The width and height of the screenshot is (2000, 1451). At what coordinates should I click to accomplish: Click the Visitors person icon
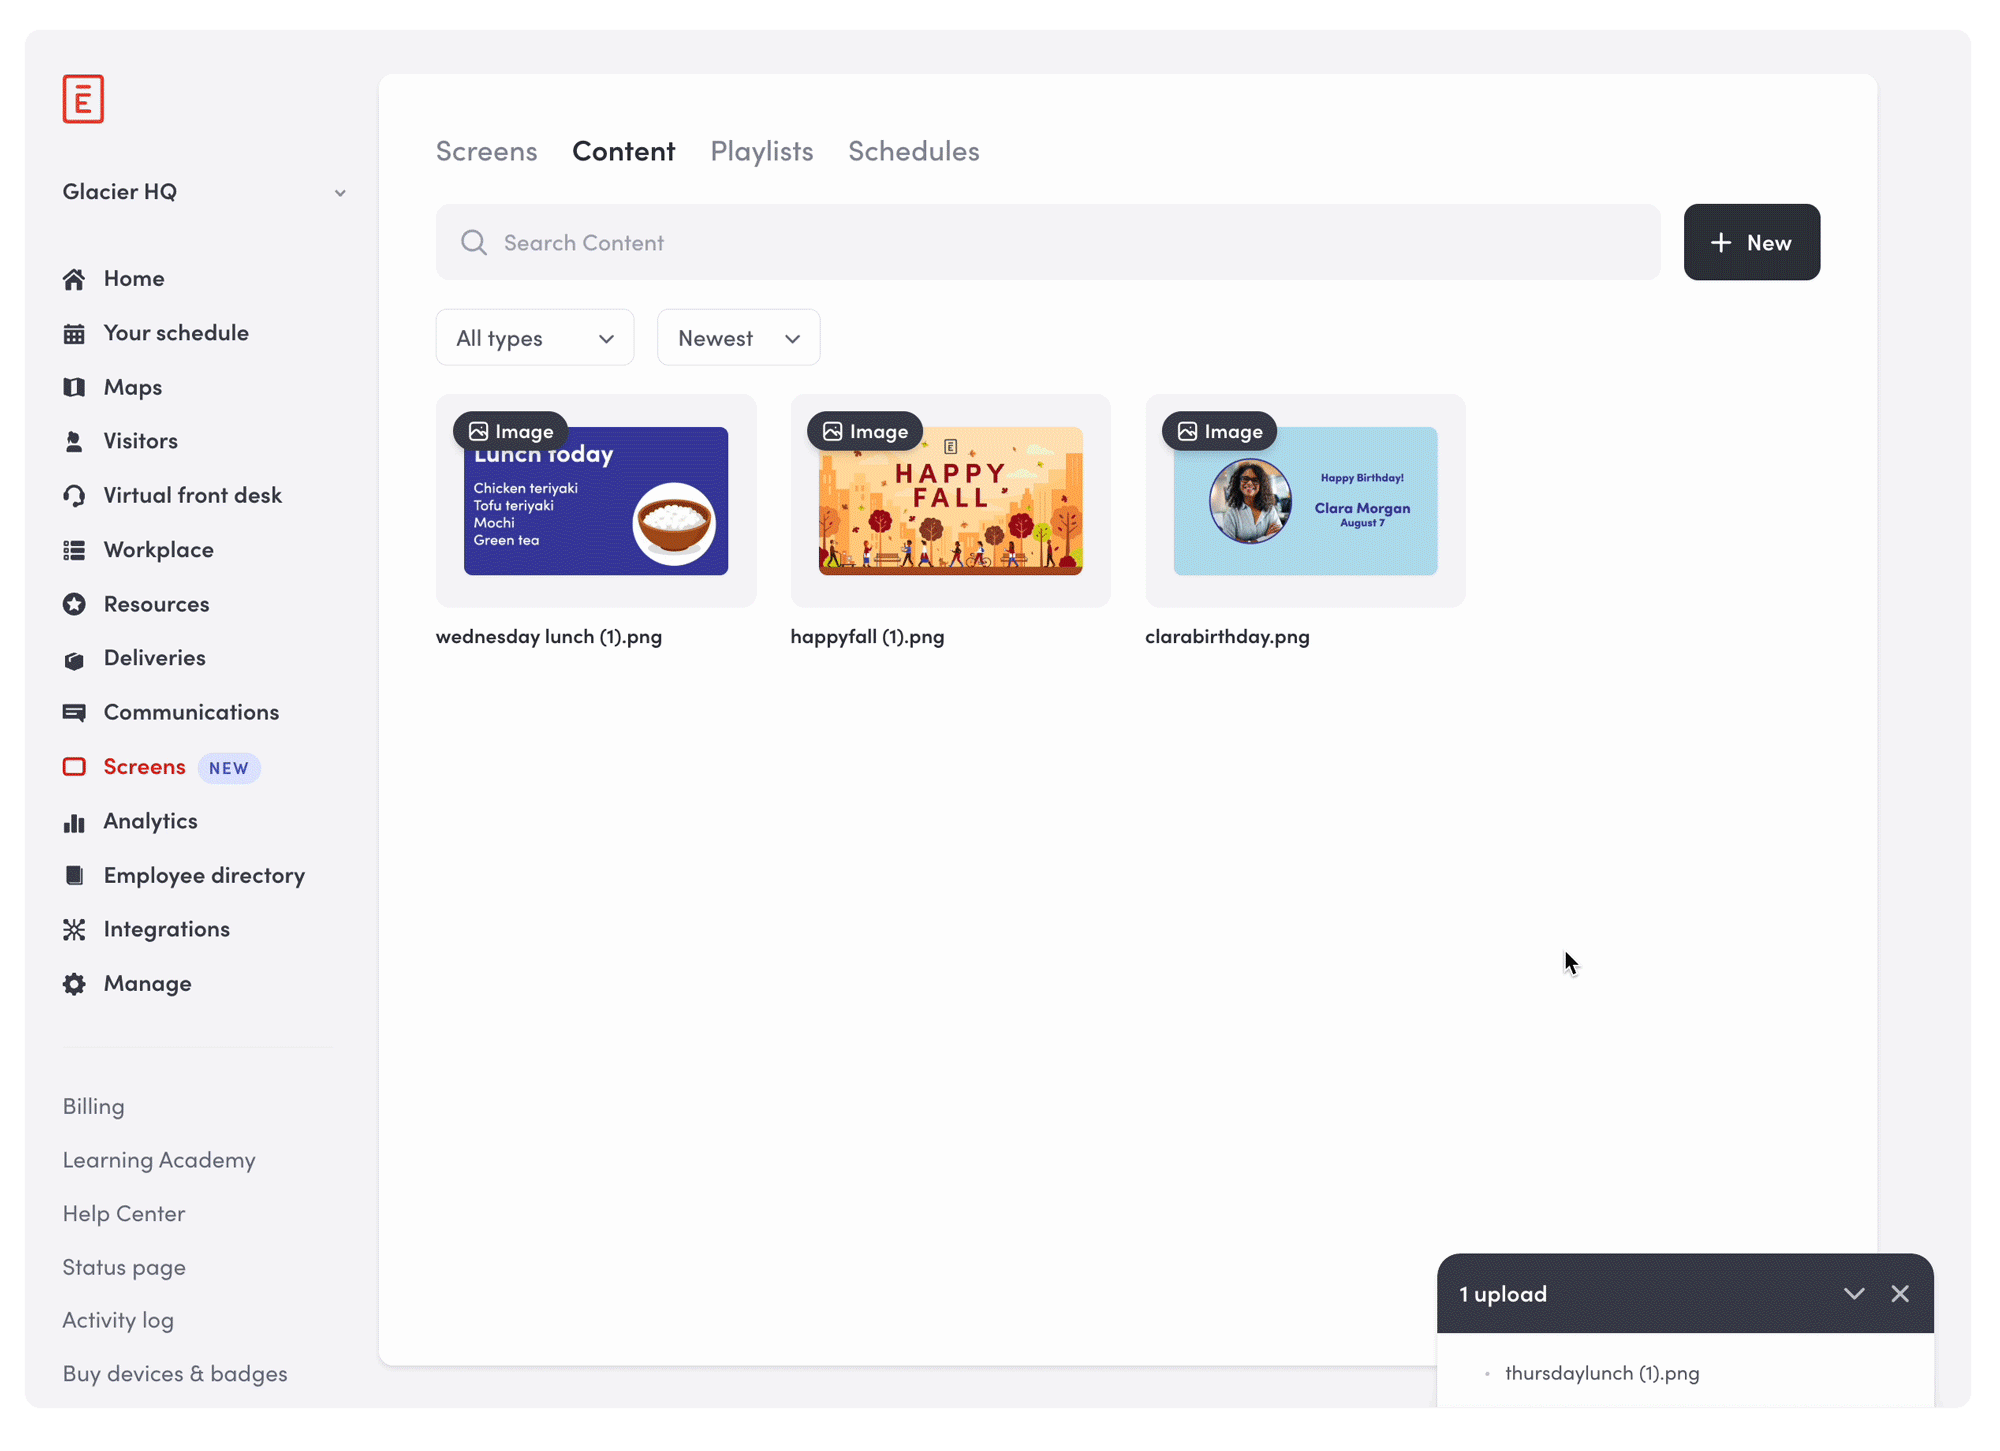tap(74, 441)
